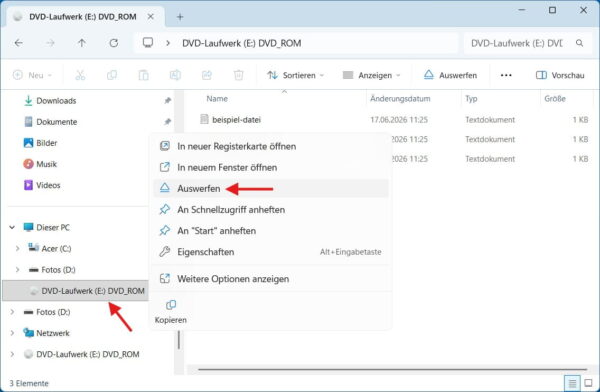Sort by Änderungsdatum column header
600x392 pixels.
click(400, 99)
